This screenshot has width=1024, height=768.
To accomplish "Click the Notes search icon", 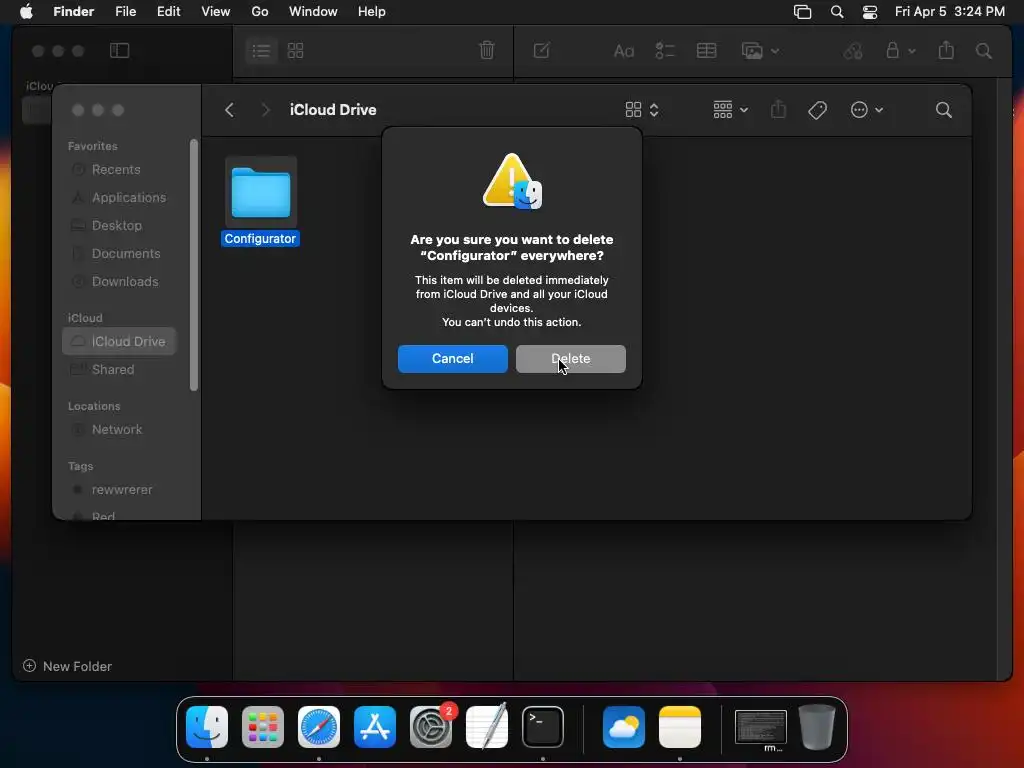I will pos(984,50).
